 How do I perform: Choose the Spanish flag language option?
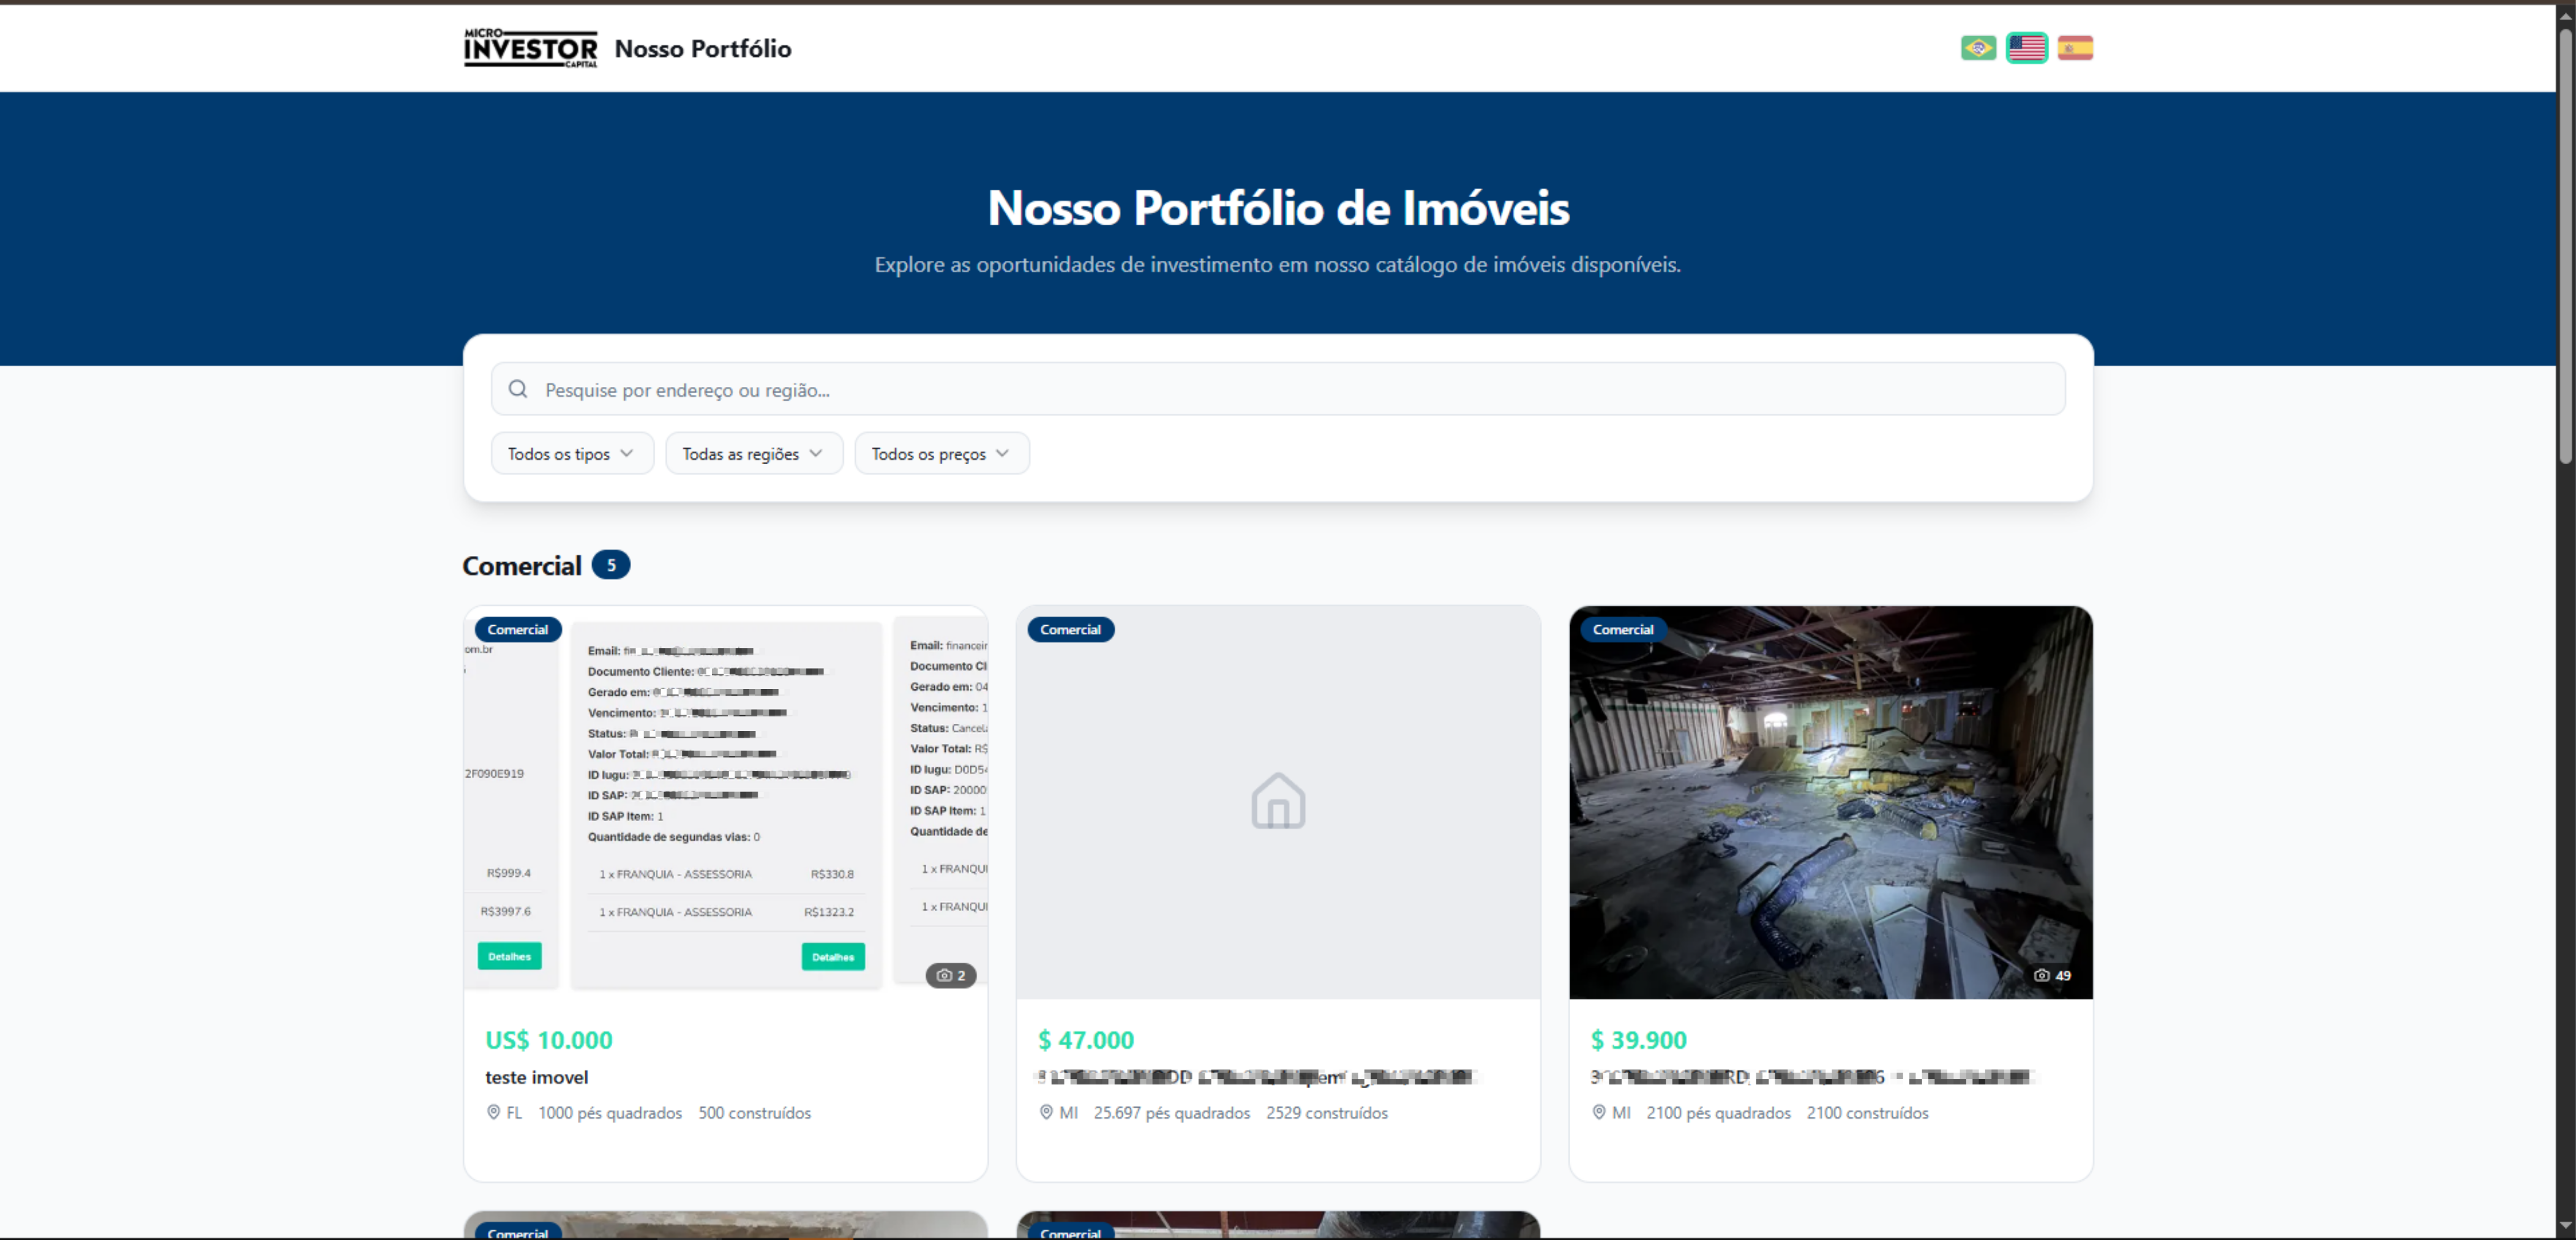tap(2075, 48)
